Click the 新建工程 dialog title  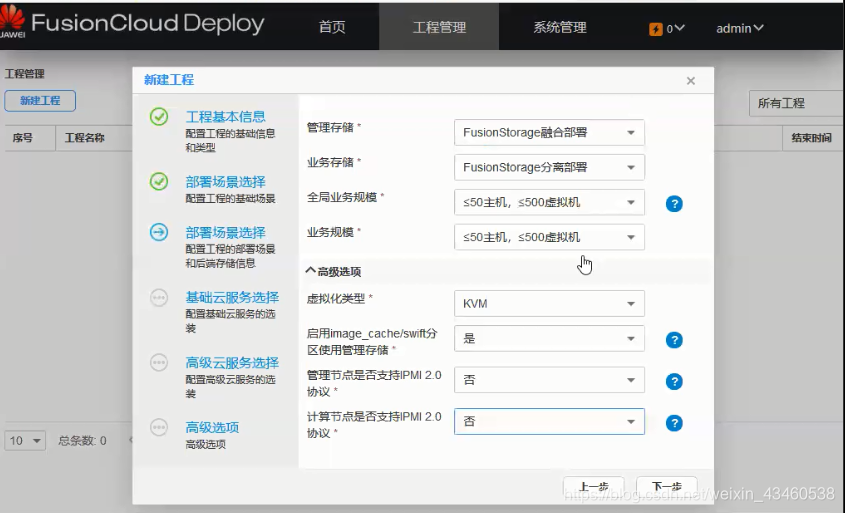point(169,80)
